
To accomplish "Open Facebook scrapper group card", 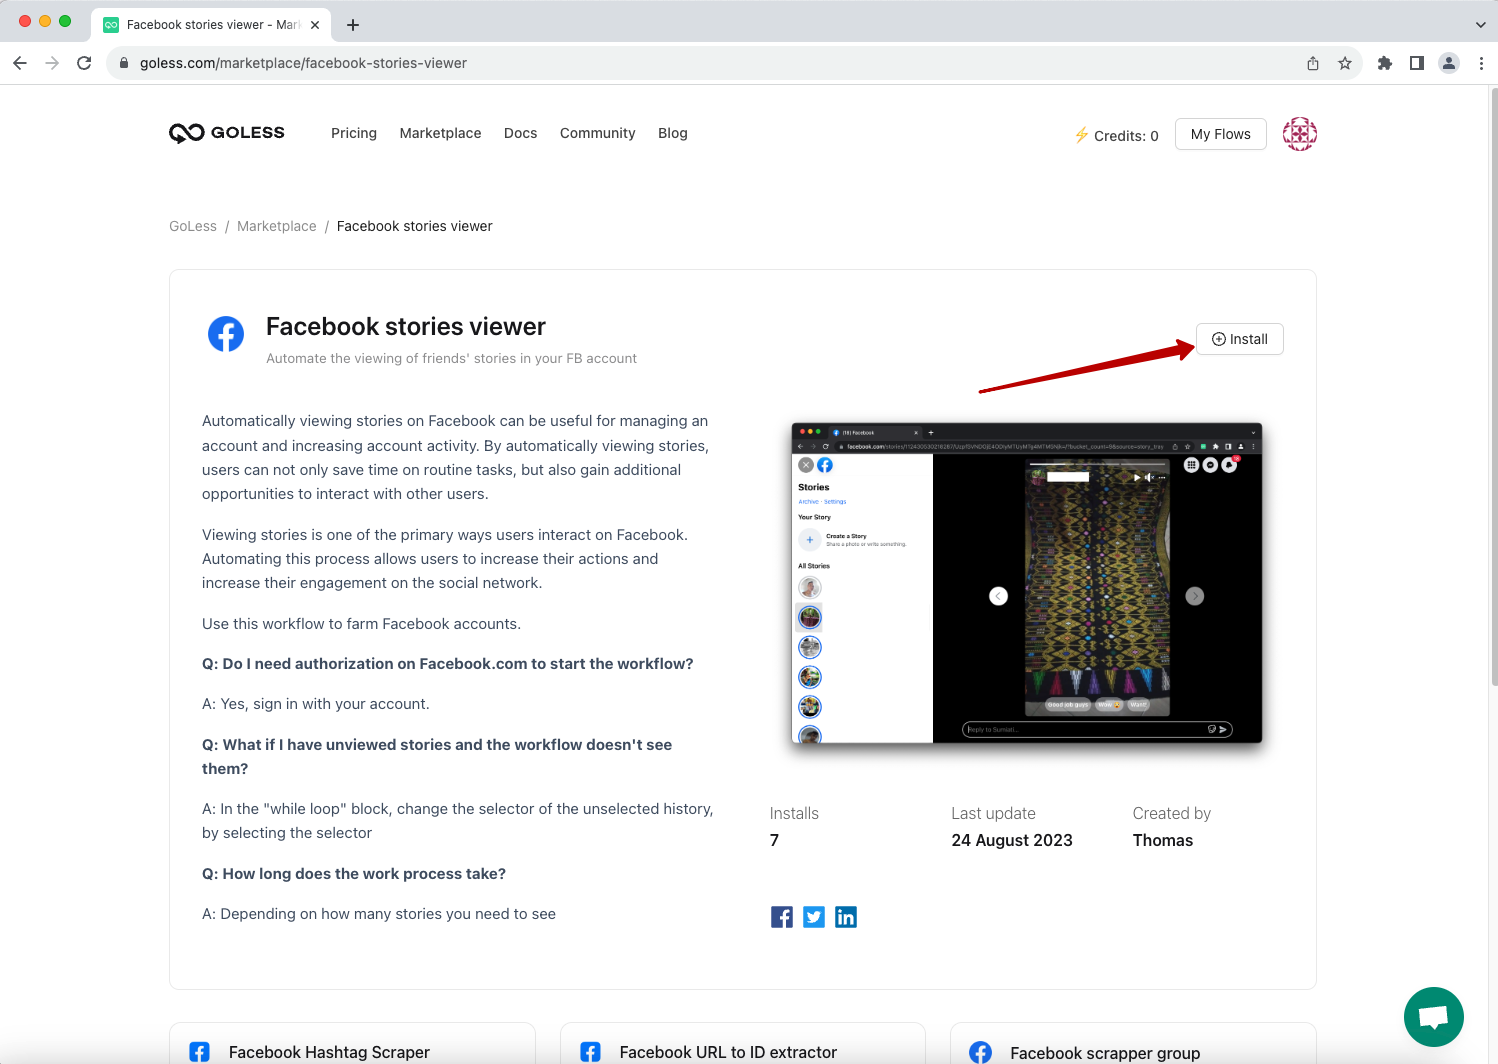I will [x=1133, y=1043].
